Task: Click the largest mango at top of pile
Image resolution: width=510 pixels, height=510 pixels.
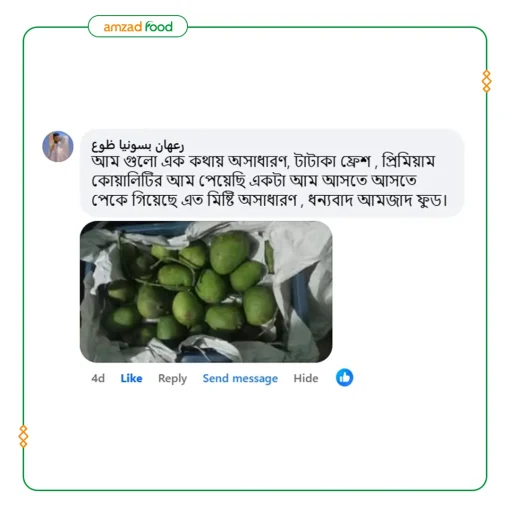Action: (x=229, y=252)
